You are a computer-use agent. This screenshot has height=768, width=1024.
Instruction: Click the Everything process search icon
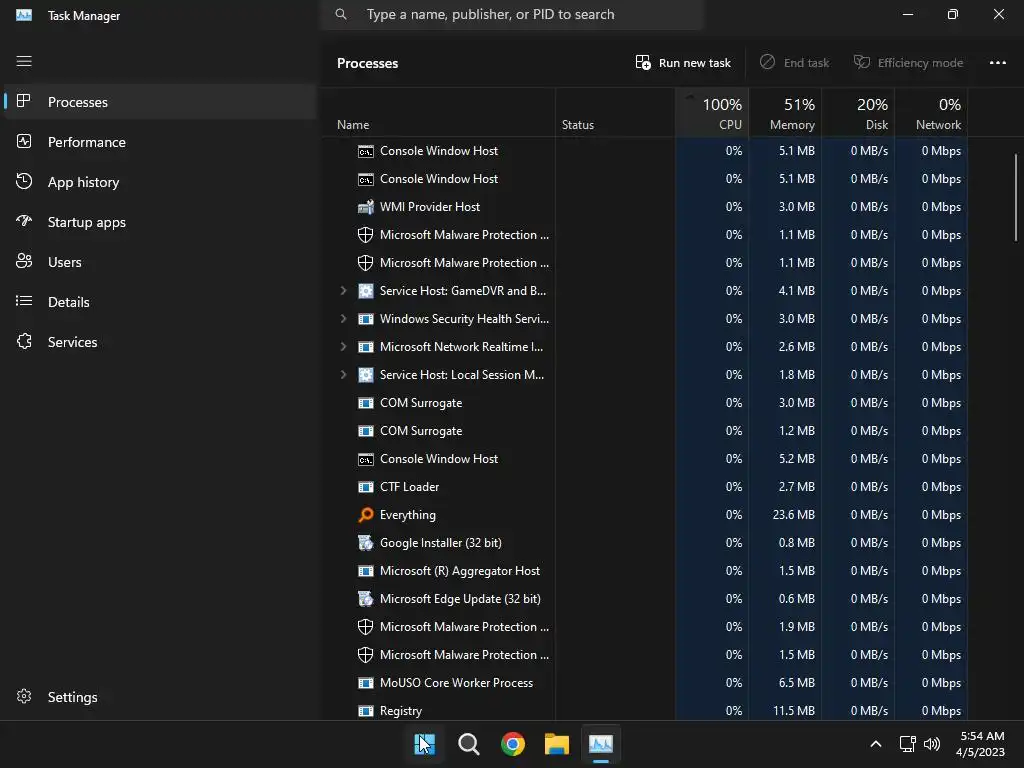point(366,515)
